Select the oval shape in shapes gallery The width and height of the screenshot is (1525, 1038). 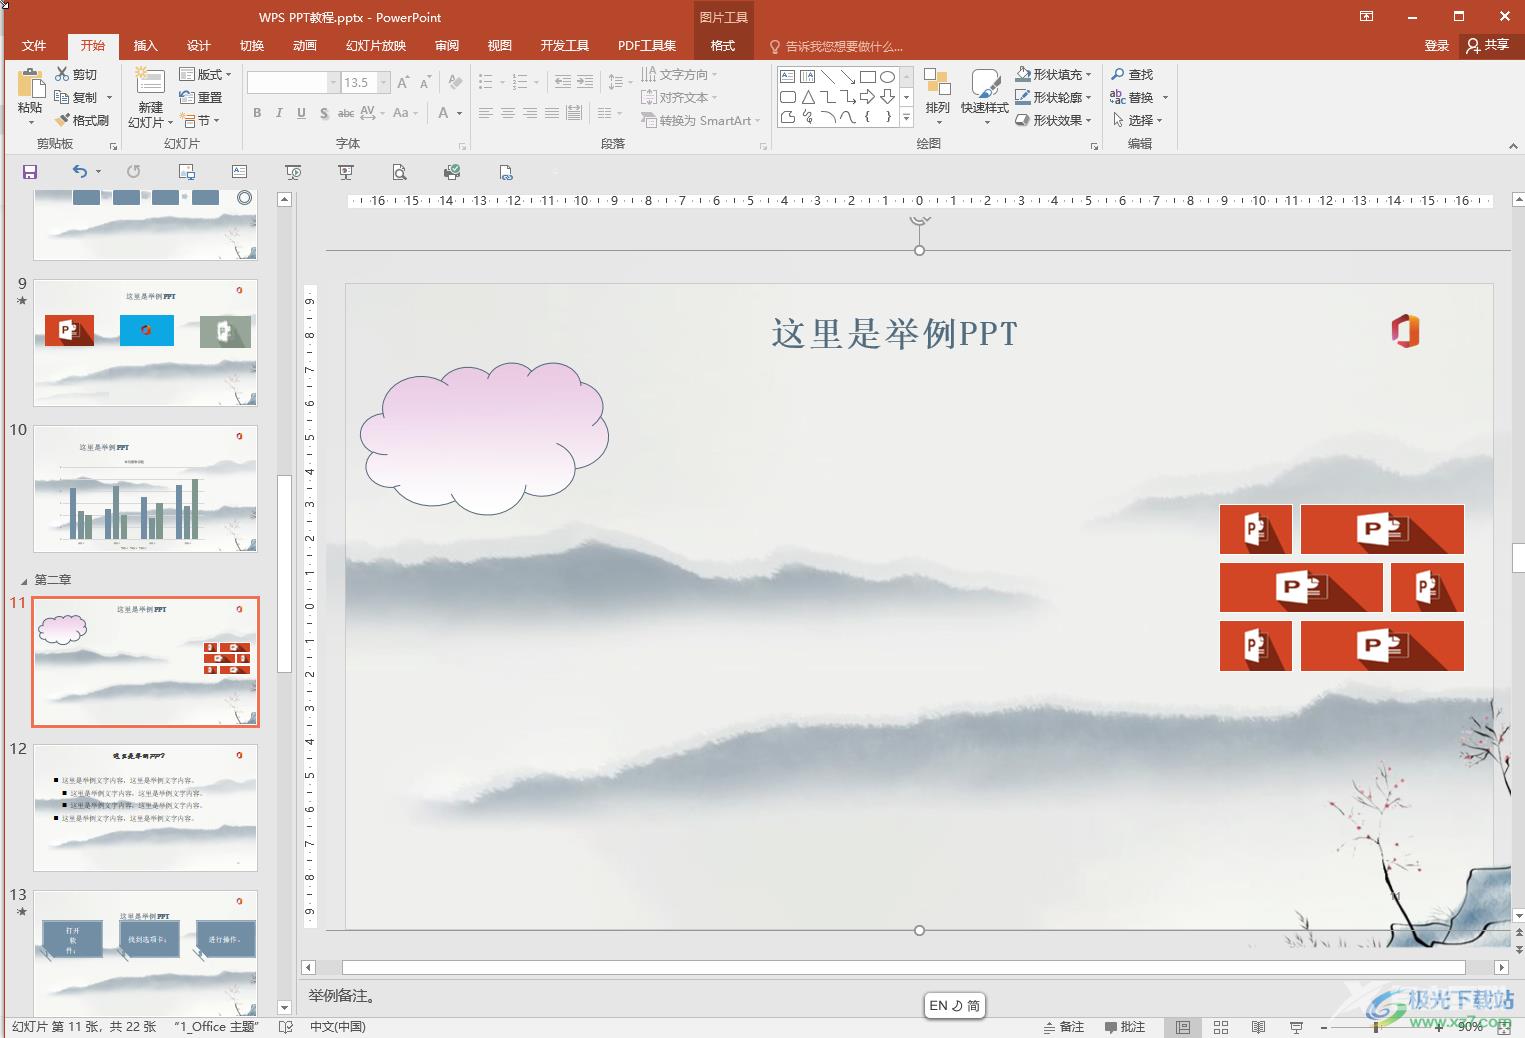point(887,76)
